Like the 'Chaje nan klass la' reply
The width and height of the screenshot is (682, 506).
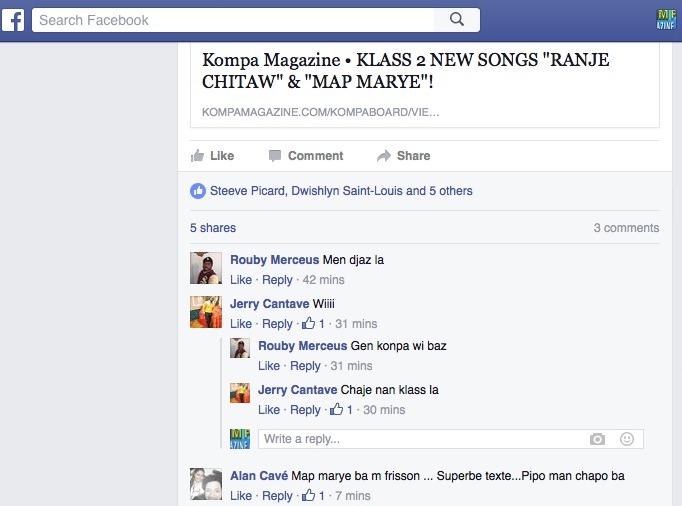(269, 410)
